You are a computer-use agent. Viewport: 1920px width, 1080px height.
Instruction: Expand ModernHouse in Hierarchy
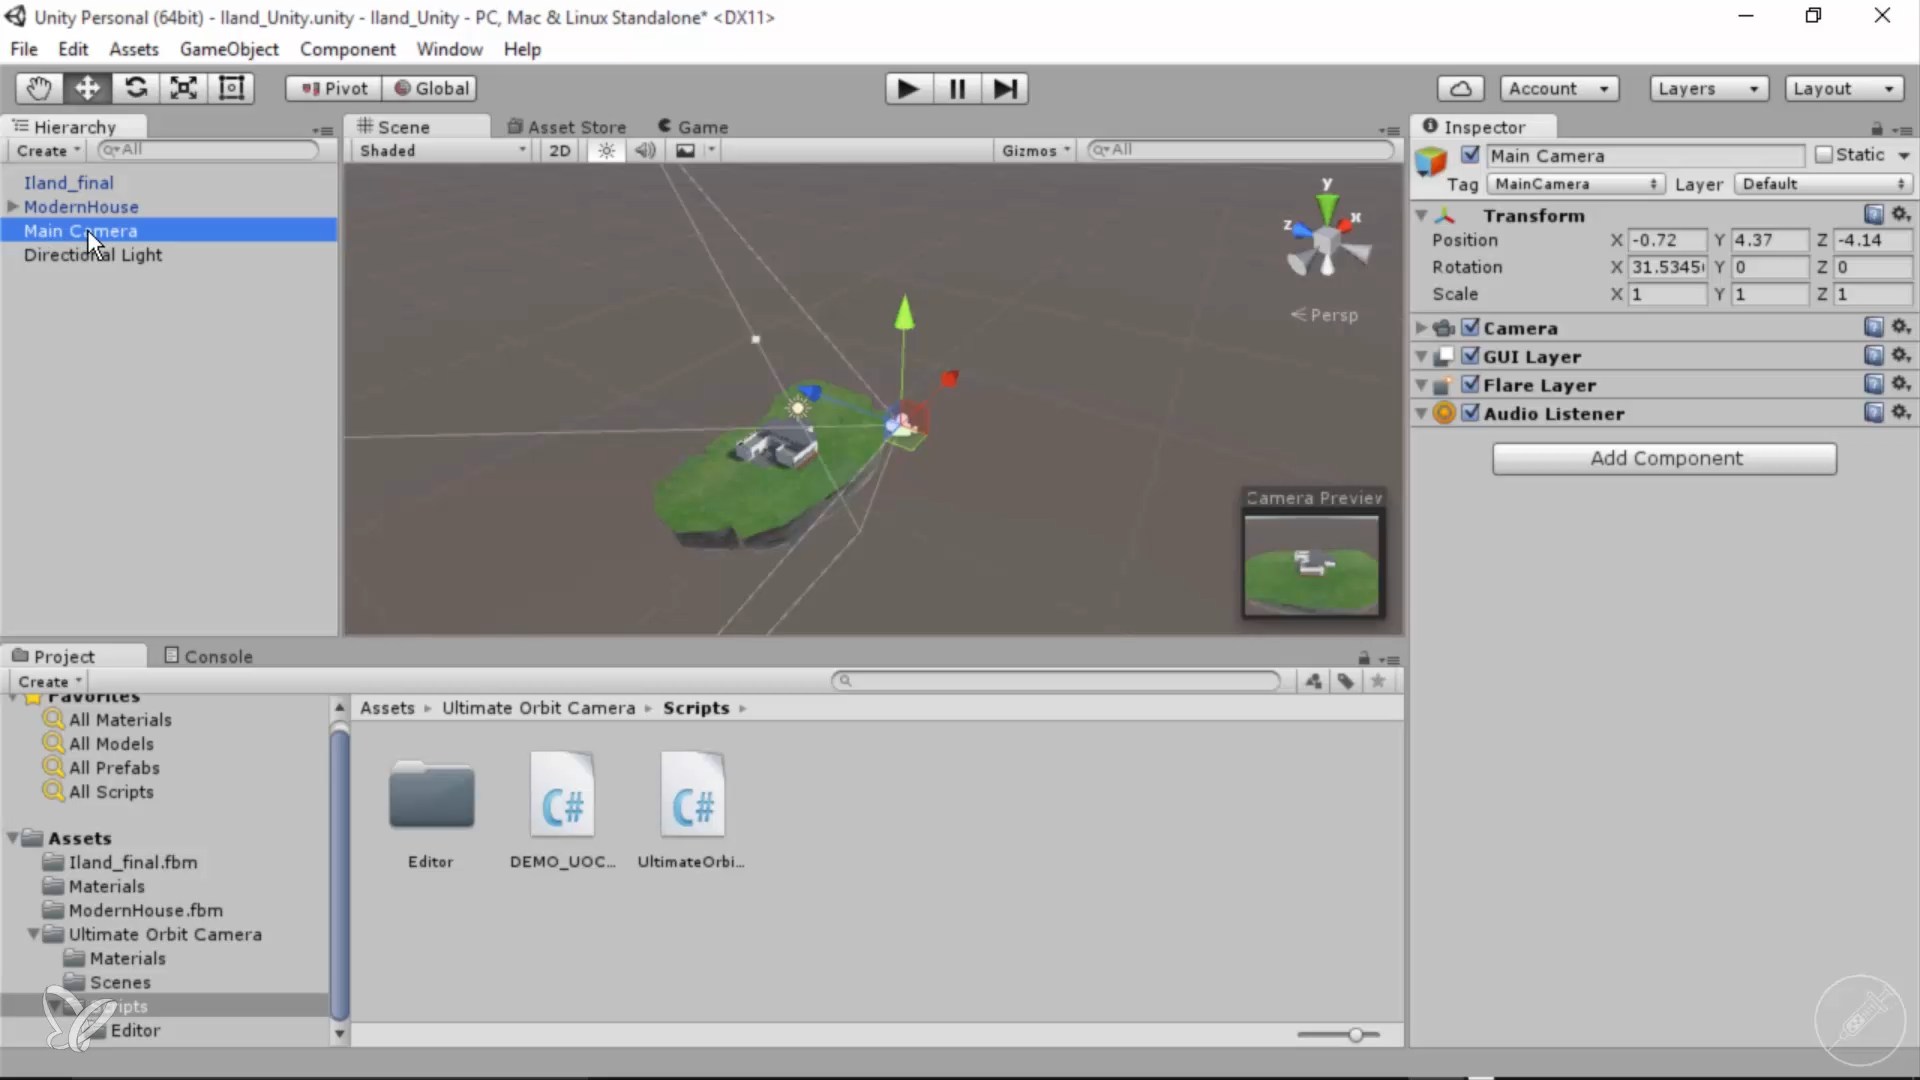click(13, 206)
